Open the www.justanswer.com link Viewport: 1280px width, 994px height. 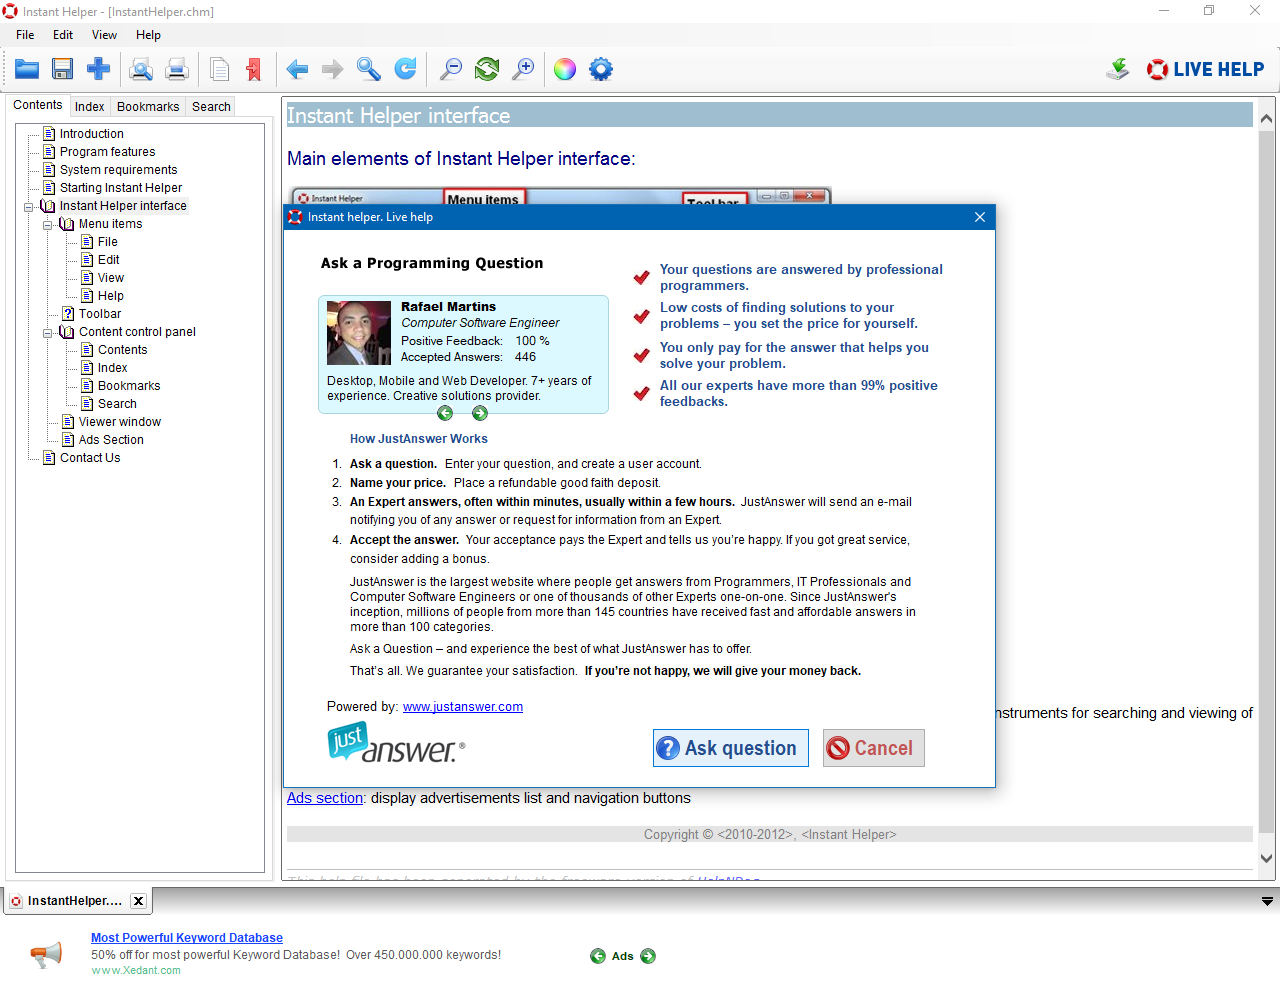[x=463, y=707]
